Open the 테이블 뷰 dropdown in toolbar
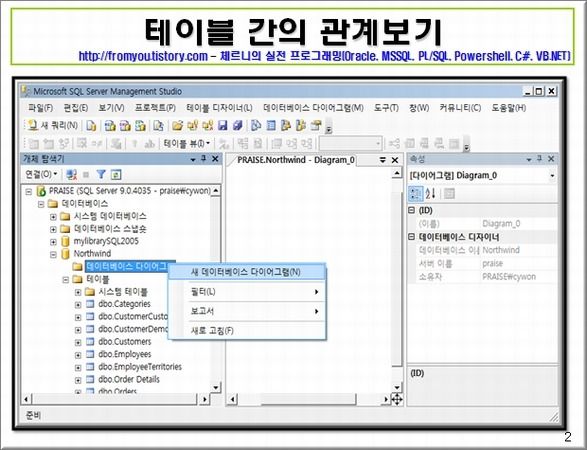Image resolution: width=587 pixels, height=450 pixels. coord(186,144)
